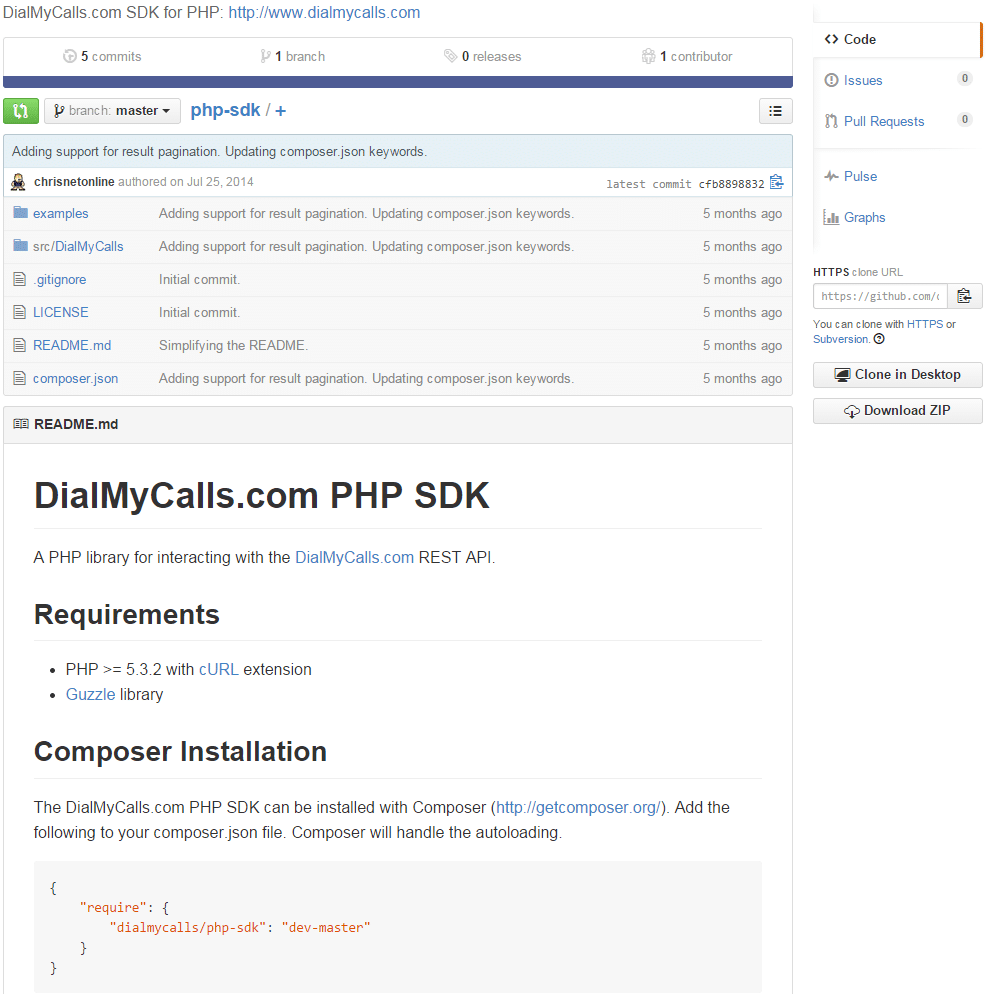The width and height of the screenshot is (986, 994).
Task: Open the Code tab in sidebar
Action: pos(860,39)
